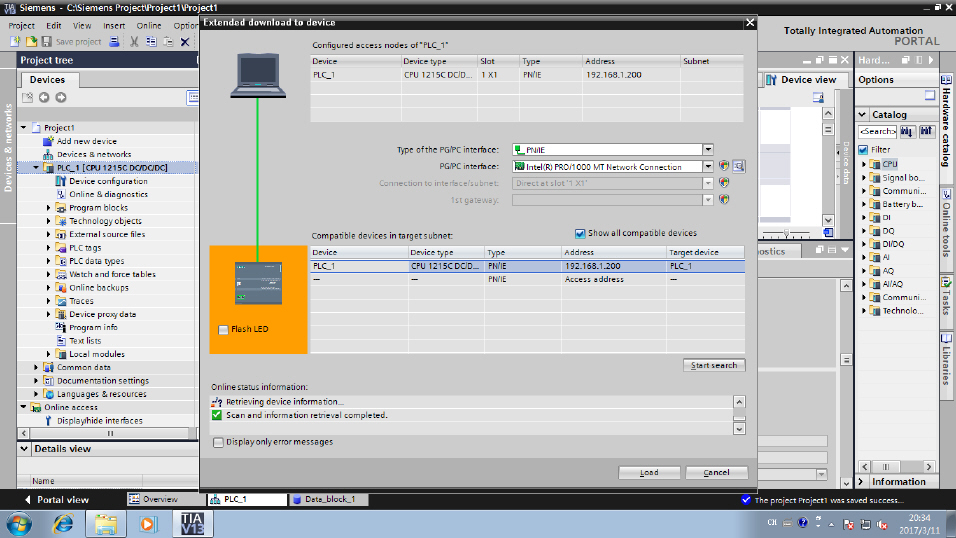Click shield icon beside 1st gateway

[x=724, y=199]
